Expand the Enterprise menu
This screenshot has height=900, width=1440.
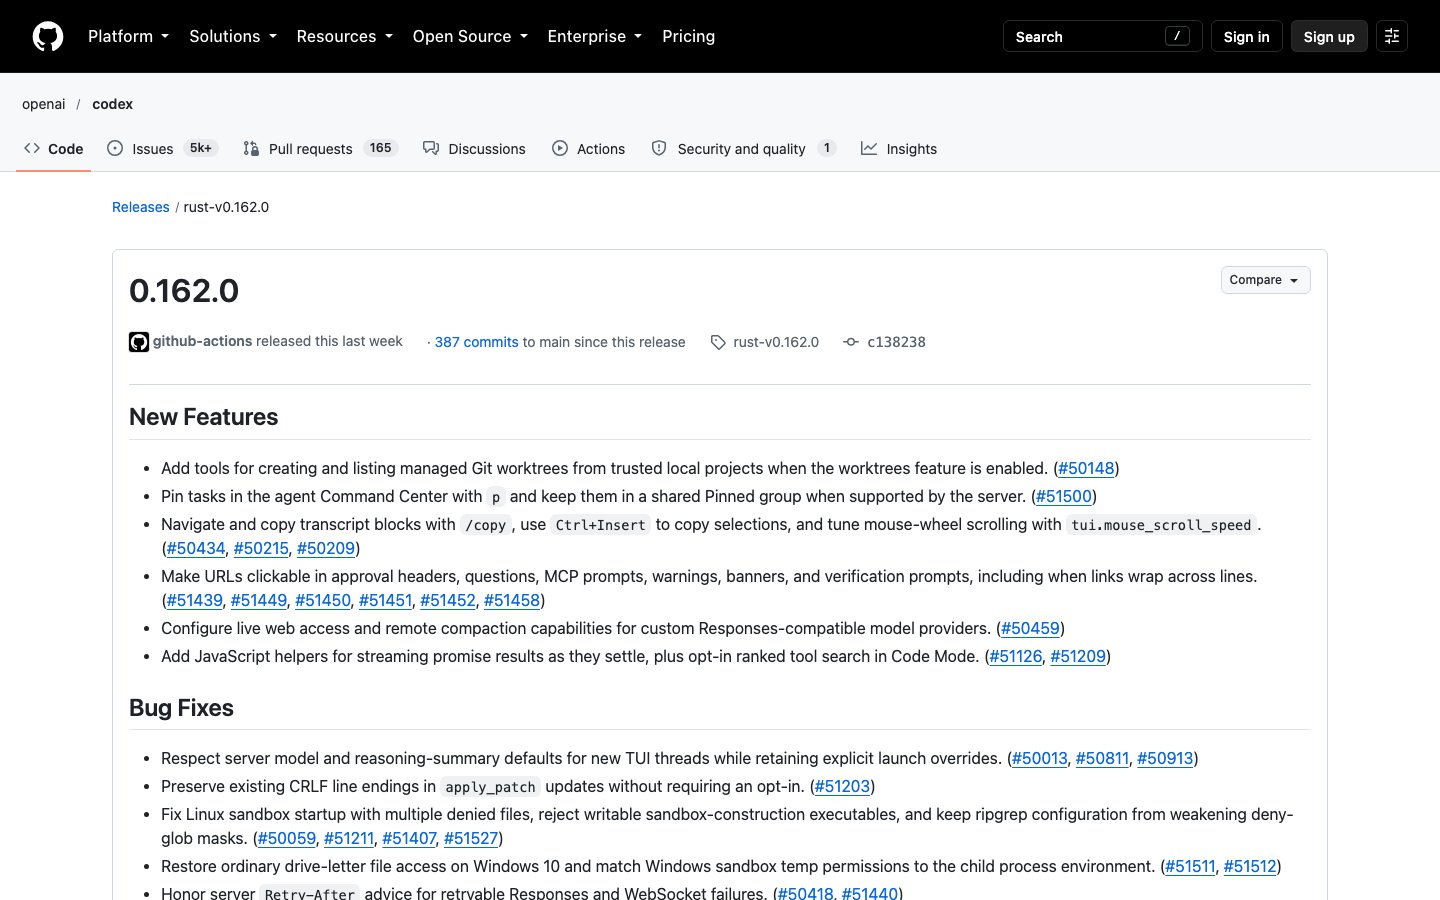[x=595, y=36]
